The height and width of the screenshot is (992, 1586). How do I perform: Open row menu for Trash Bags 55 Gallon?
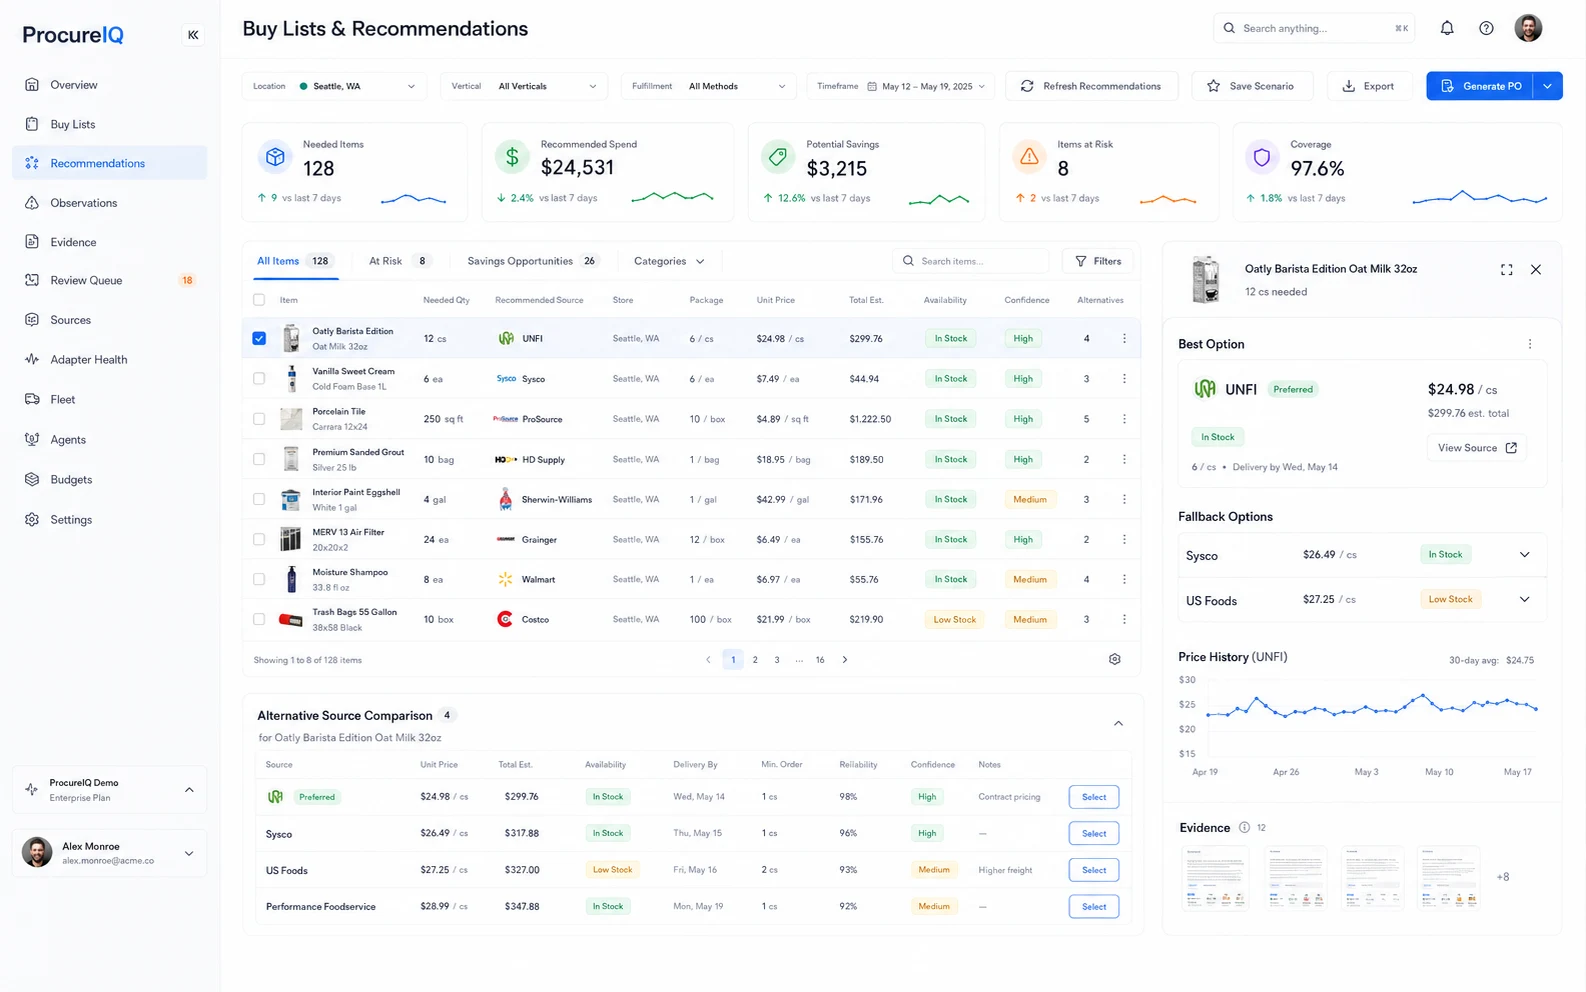1124,619
